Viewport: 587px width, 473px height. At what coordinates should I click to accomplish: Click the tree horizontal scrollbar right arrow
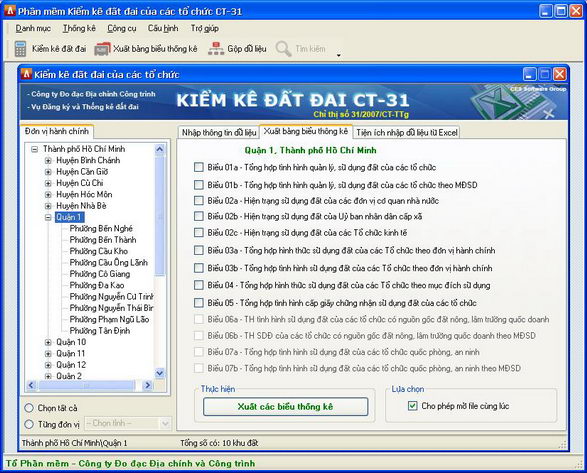[147, 385]
